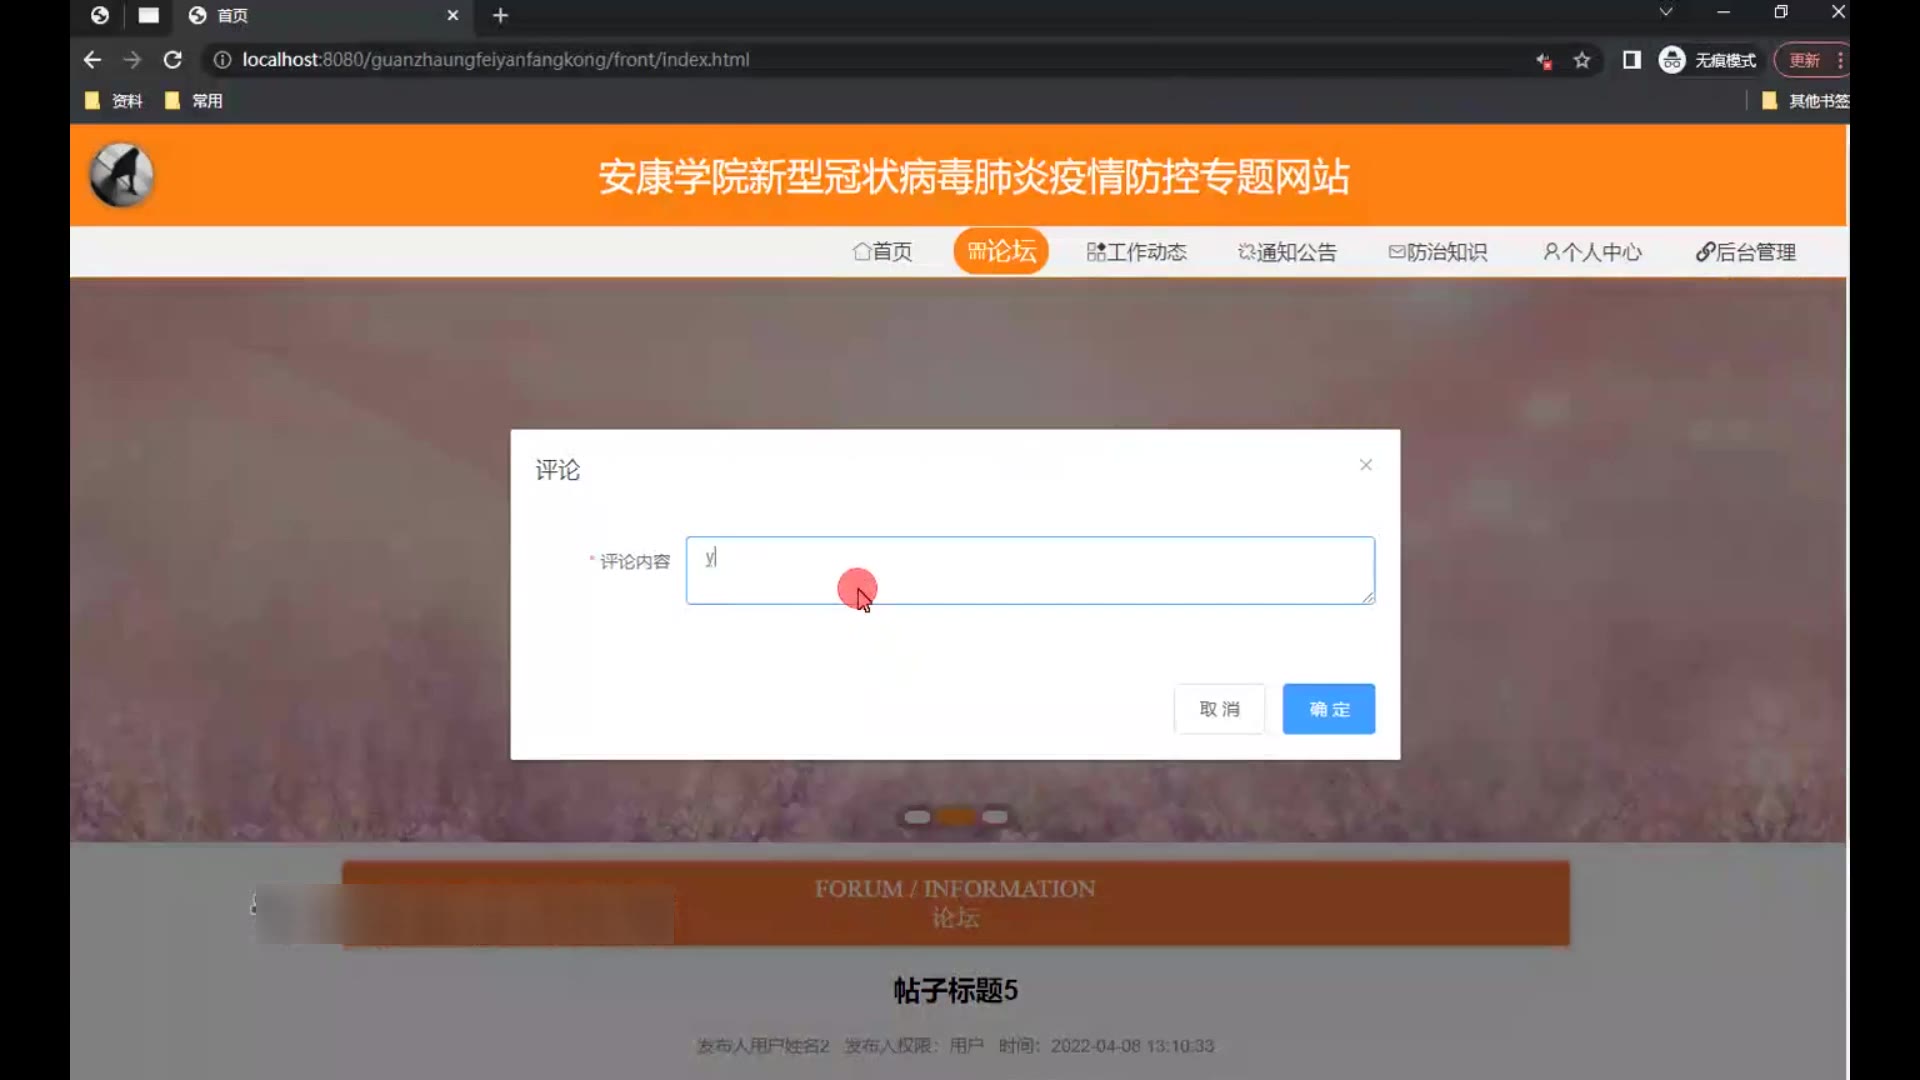This screenshot has height=1080, width=1920.
Task: Click the site logo avatar icon
Action: (x=122, y=176)
